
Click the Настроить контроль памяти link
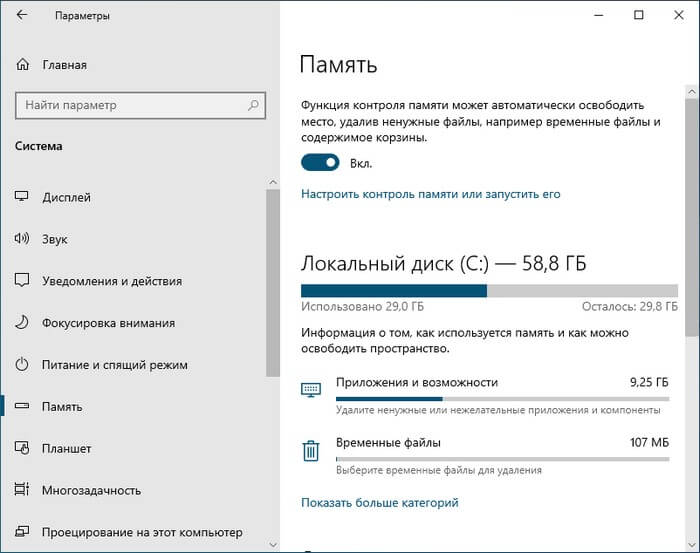pyautogui.click(x=430, y=194)
